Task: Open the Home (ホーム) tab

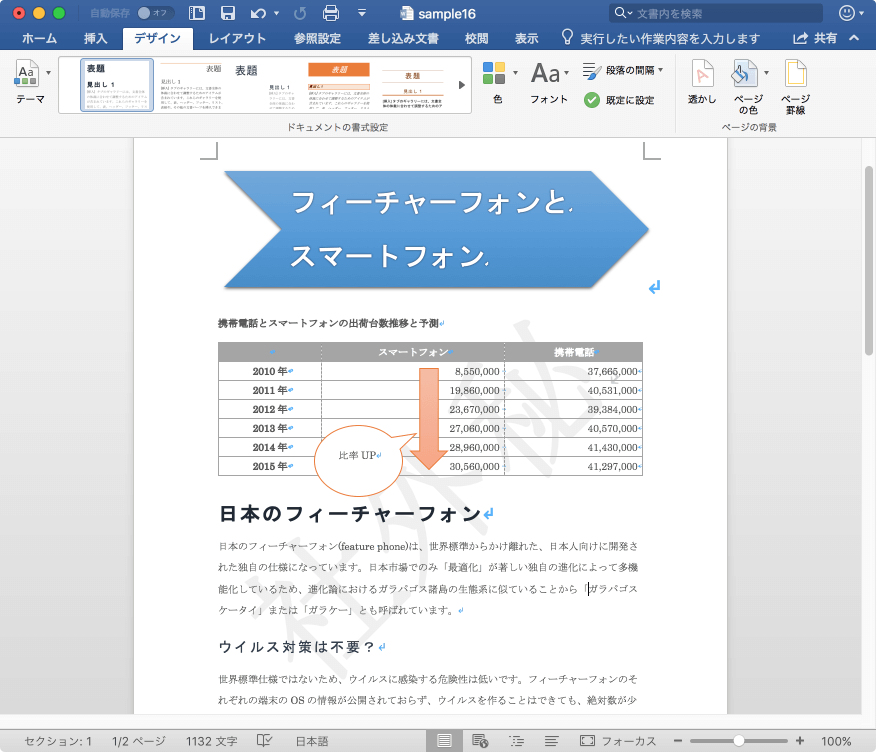Action: [39, 38]
